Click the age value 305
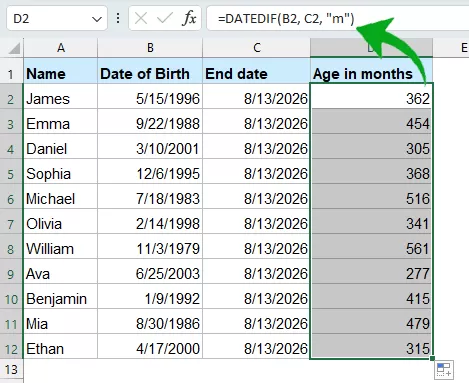469x383 pixels. pos(371,146)
